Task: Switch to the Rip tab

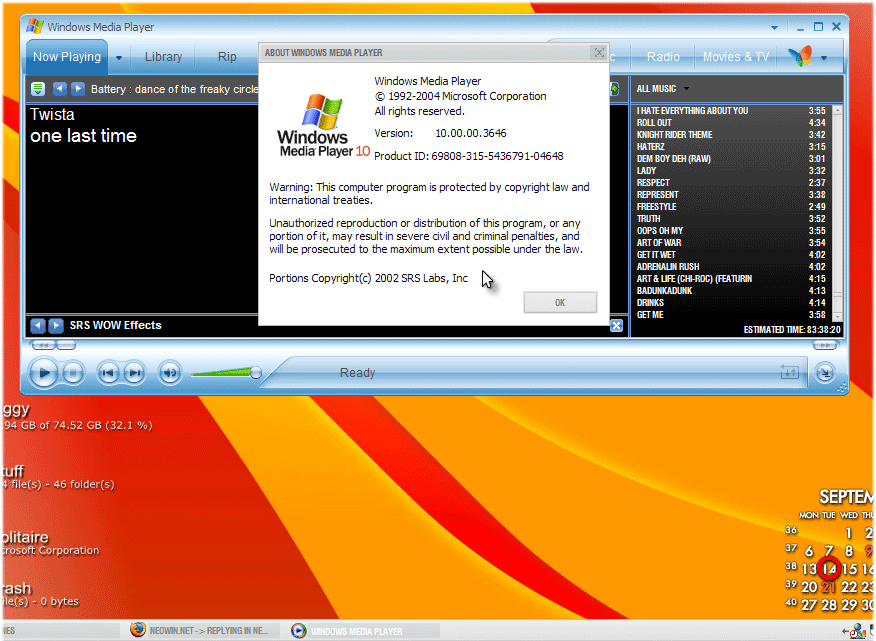Action: [x=227, y=57]
